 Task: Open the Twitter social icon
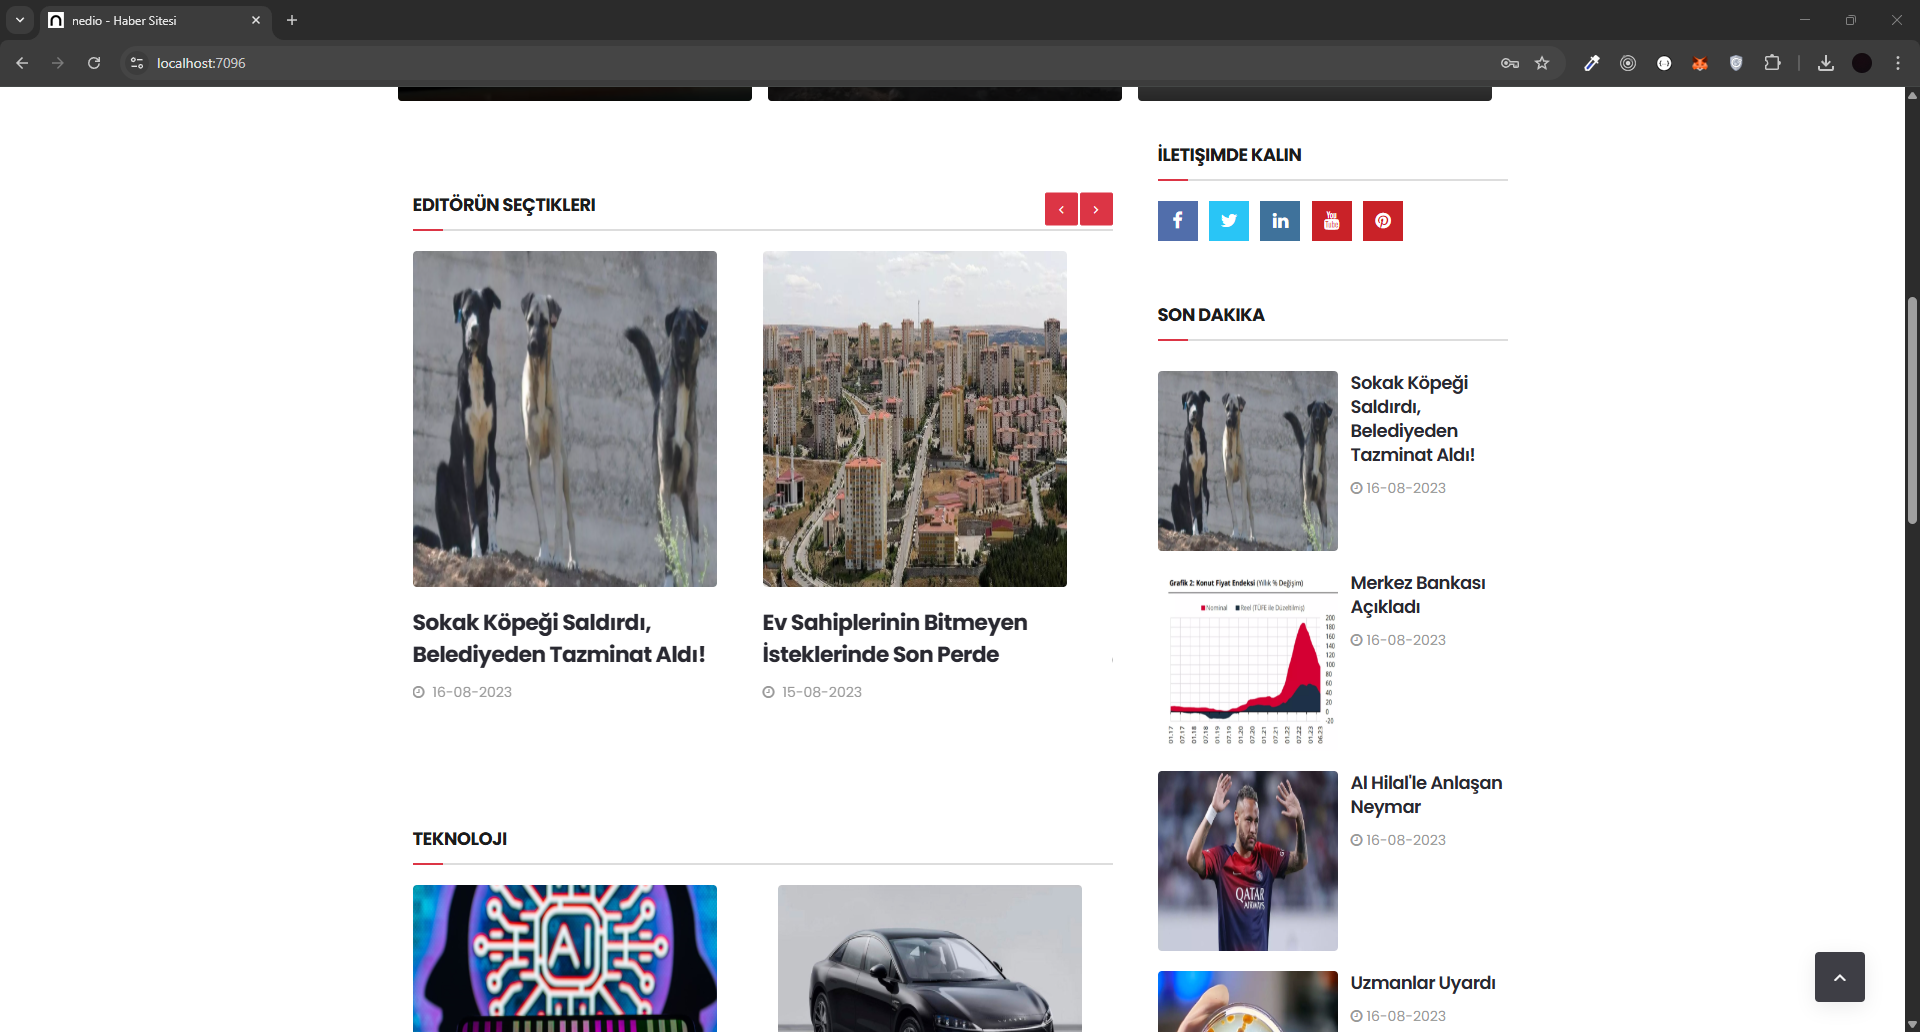[1228, 221]
